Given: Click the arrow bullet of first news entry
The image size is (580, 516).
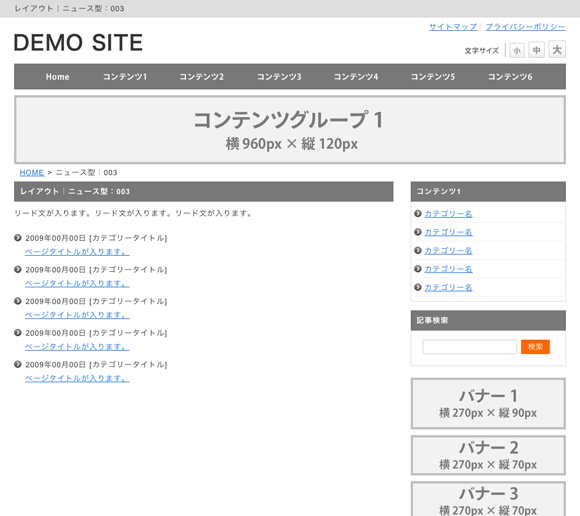Looking at the screenshot, I should tap(18, 238).
